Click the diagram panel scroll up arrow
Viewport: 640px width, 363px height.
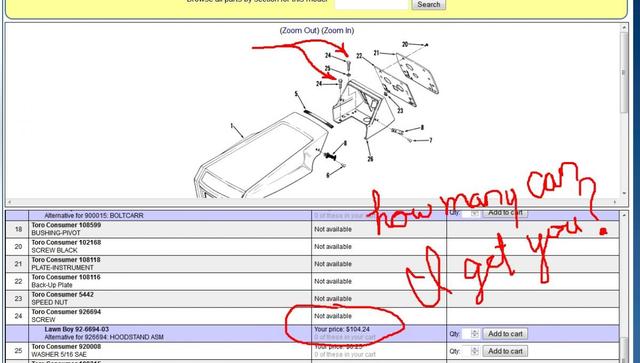click(624, 28)
